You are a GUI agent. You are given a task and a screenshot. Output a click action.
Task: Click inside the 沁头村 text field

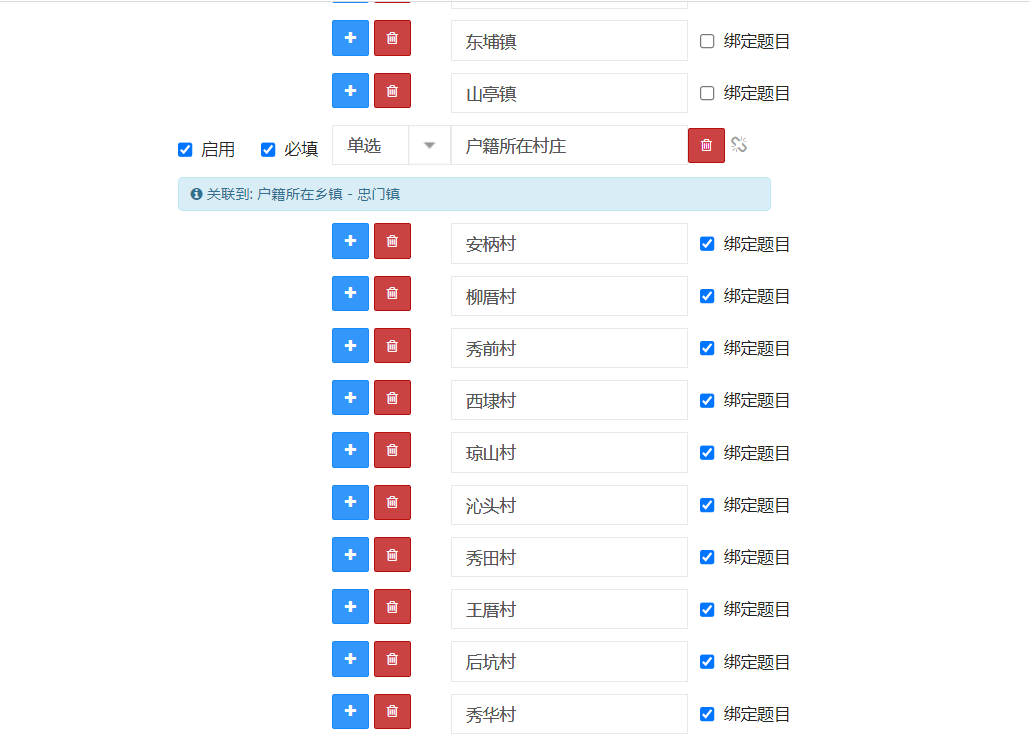tap(568, 504)
